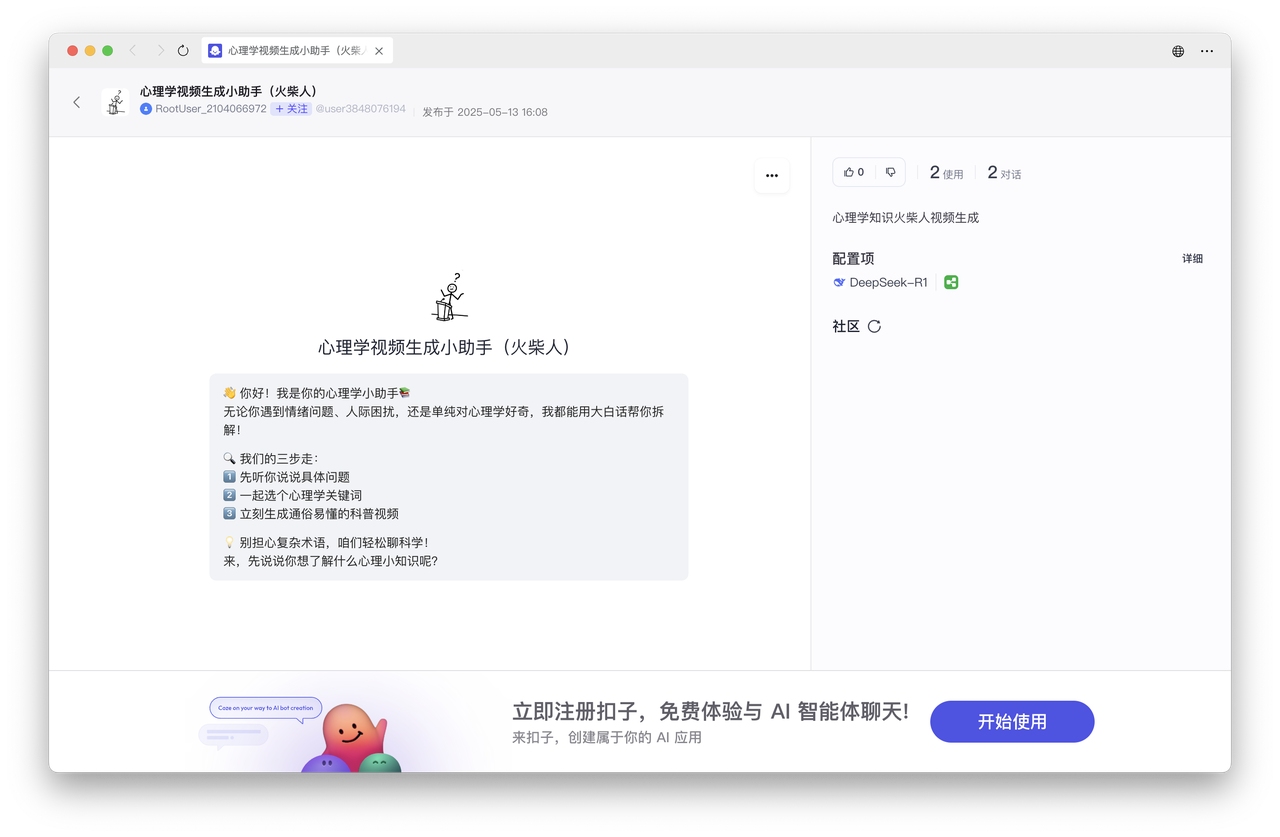Click the 2 使用 usage count
1280x837 pixels.
[x=946, y=173]
